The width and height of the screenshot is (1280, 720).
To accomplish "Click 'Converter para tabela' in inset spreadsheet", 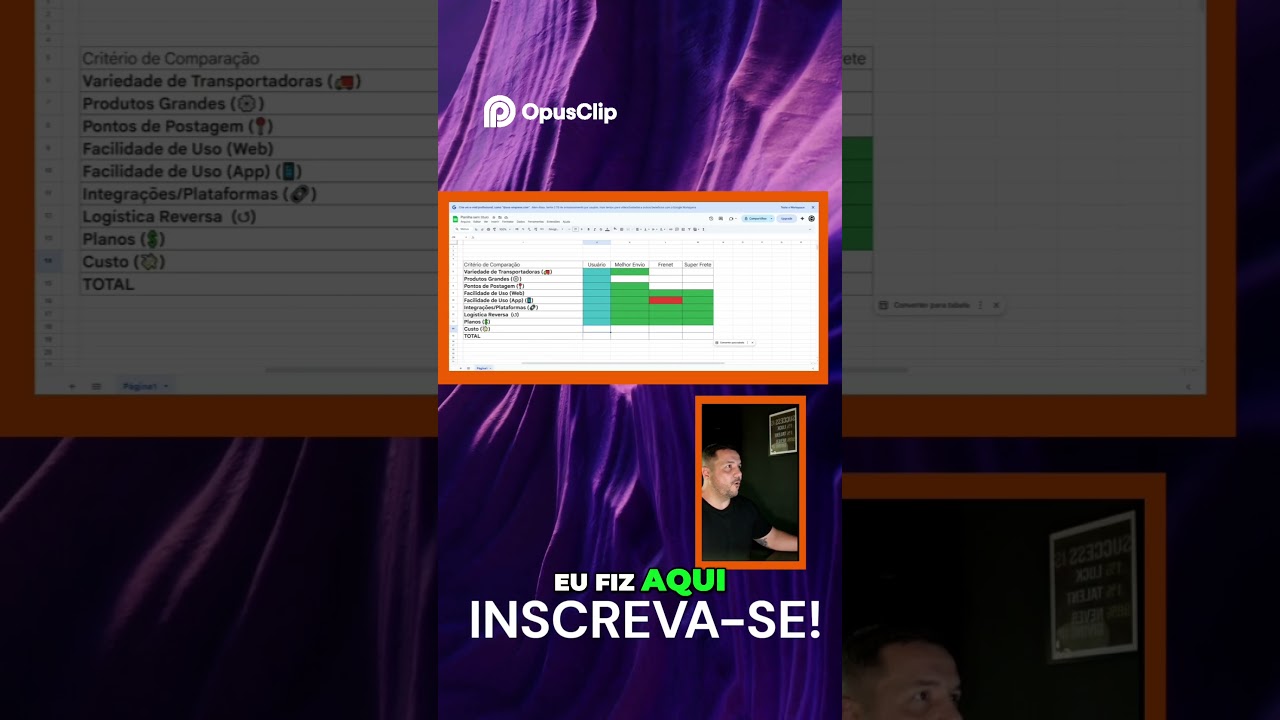I will pyautogui.click(x=732, y=342).
